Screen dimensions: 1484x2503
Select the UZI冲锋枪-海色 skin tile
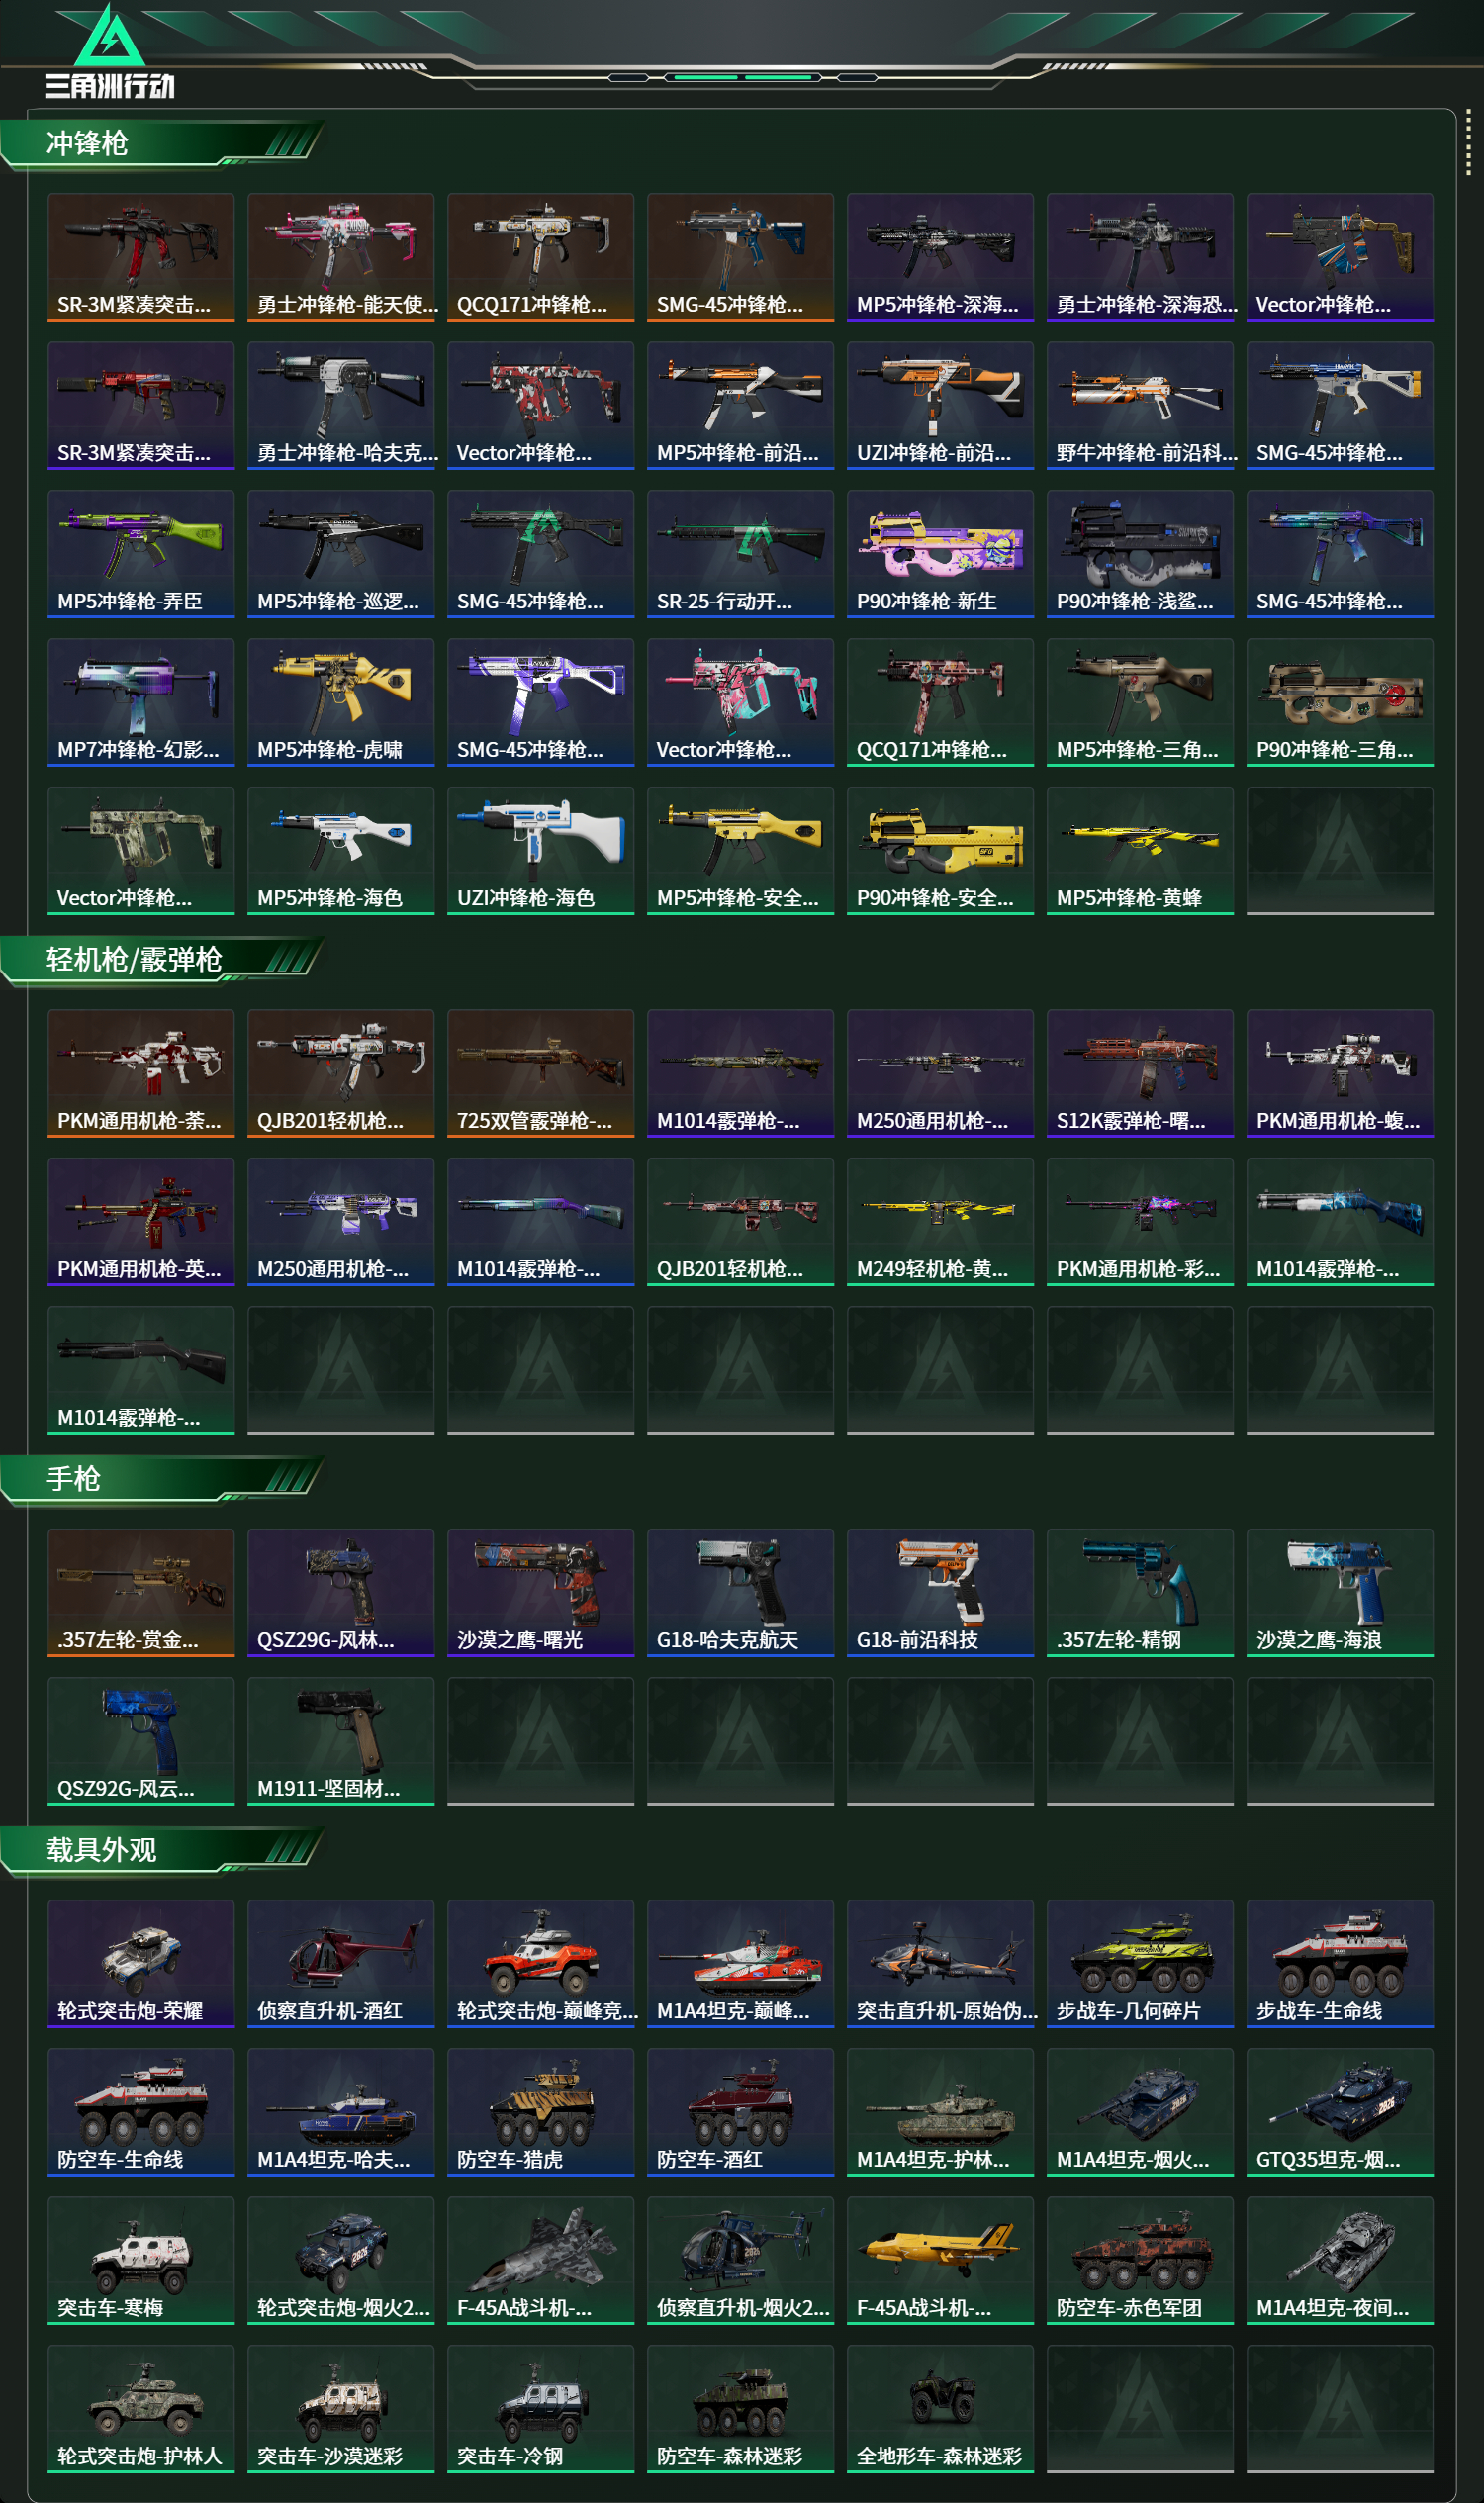541,850
